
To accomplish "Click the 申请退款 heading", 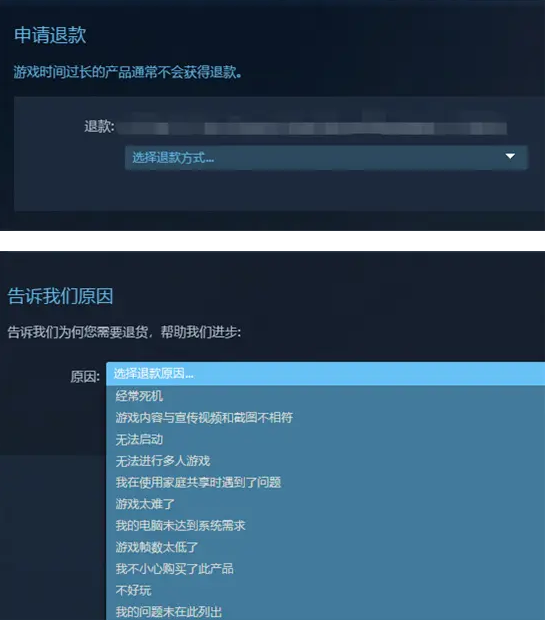I will [50, 35].
